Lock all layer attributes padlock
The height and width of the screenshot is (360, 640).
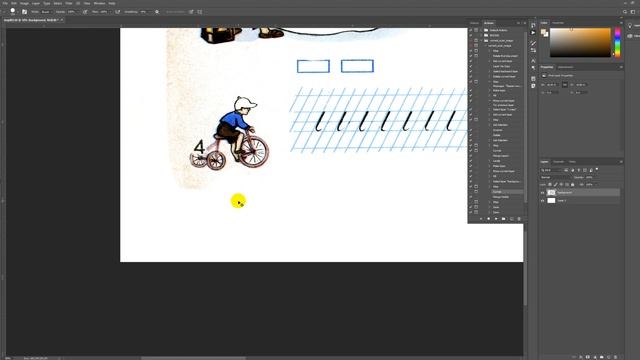(x=573, y=184)
